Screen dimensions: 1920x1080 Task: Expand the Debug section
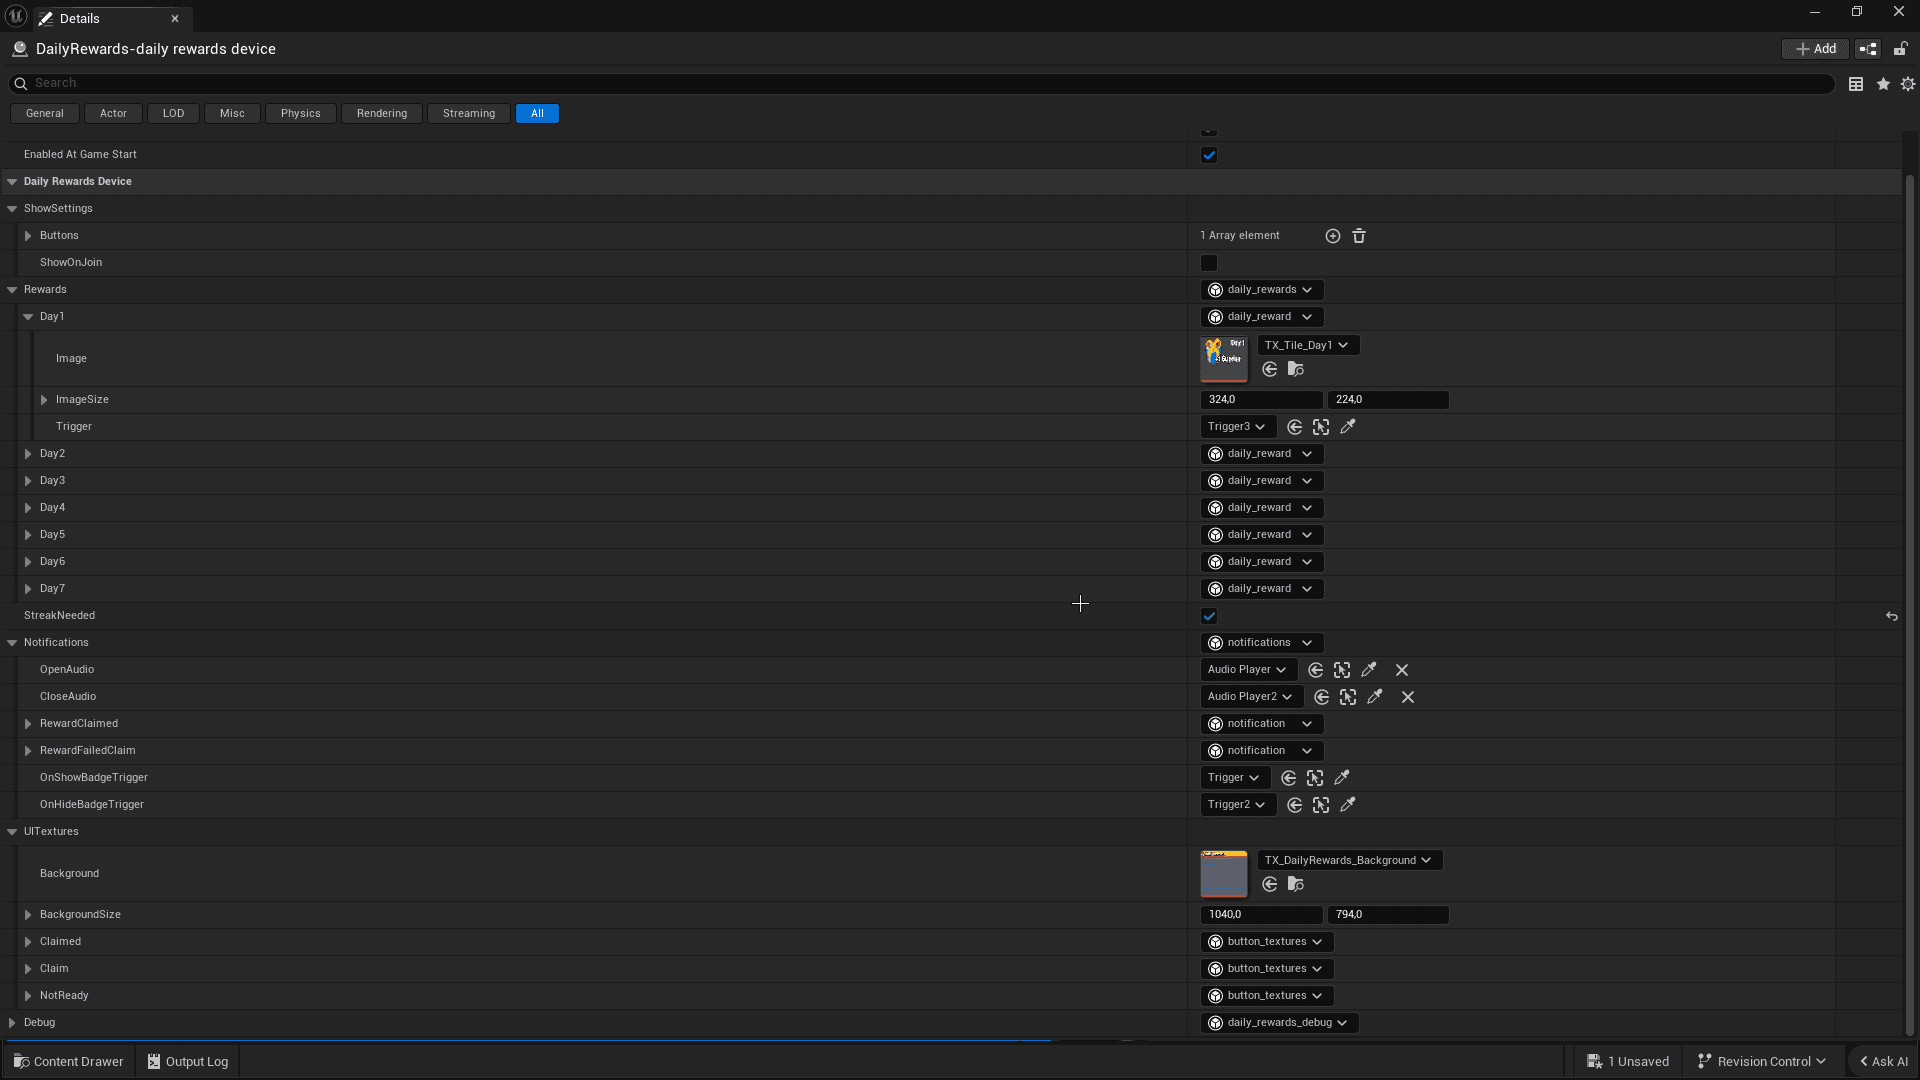pyautogui.click(x=12, y=1023)
